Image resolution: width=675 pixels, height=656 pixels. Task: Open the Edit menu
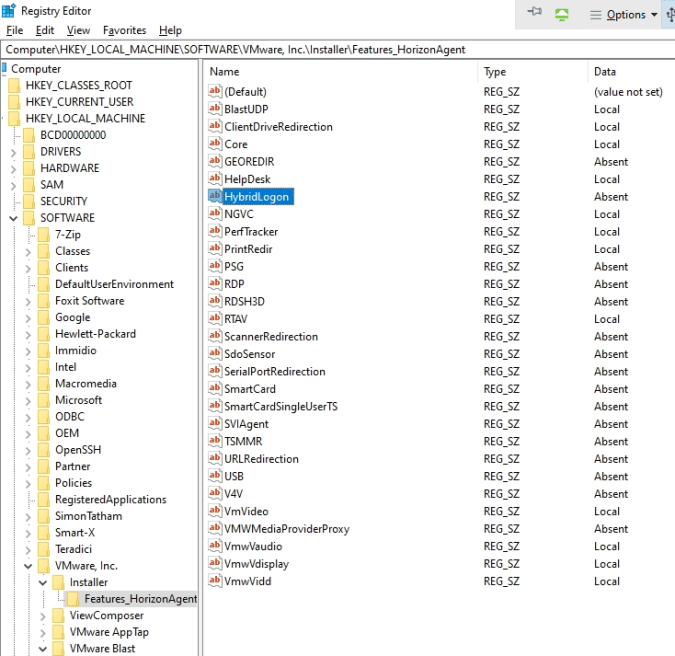(x=45, y=31)
